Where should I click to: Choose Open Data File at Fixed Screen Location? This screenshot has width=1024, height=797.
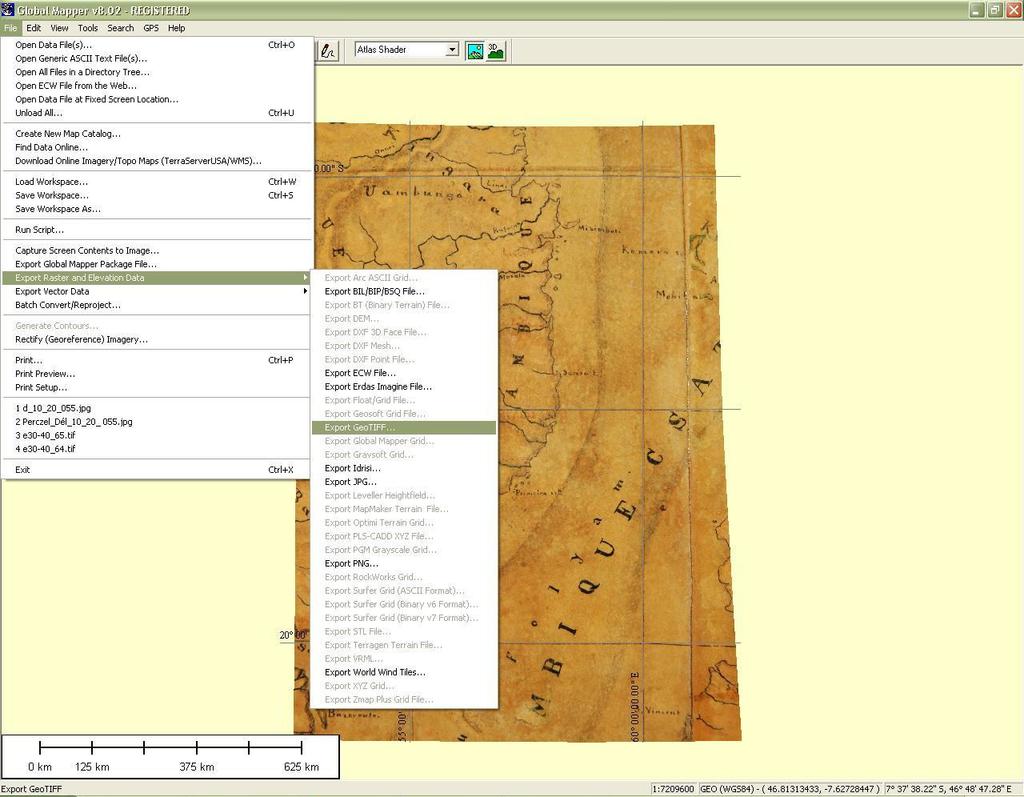pos(156,99)
